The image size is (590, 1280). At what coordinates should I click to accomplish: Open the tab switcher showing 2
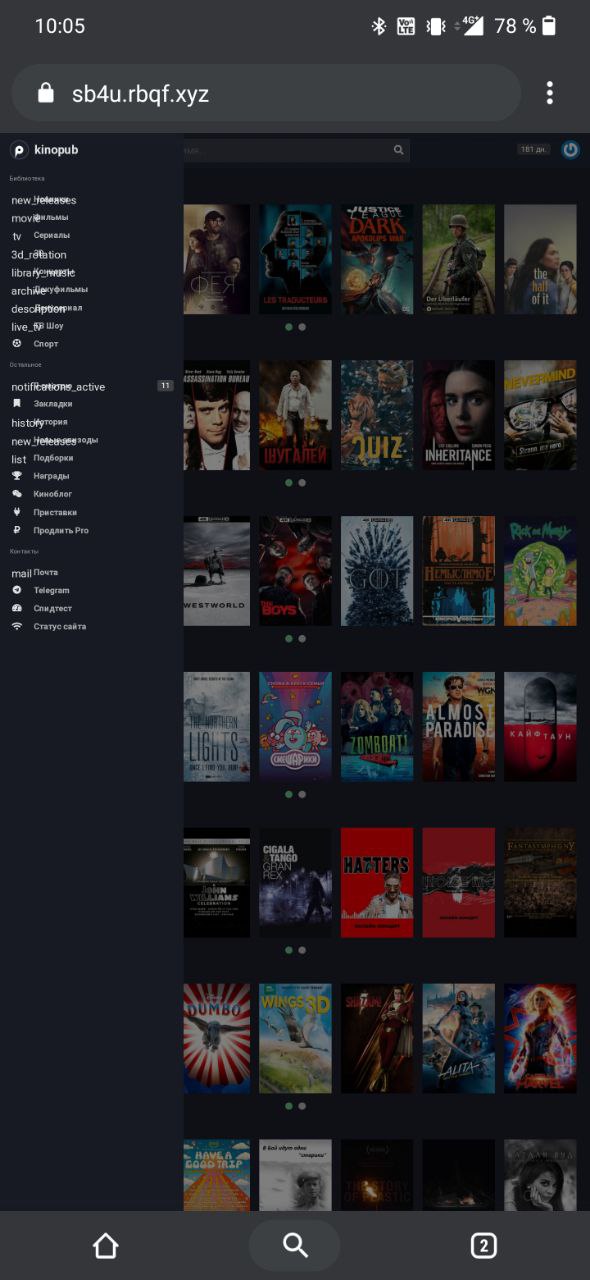pos(484,1245)
